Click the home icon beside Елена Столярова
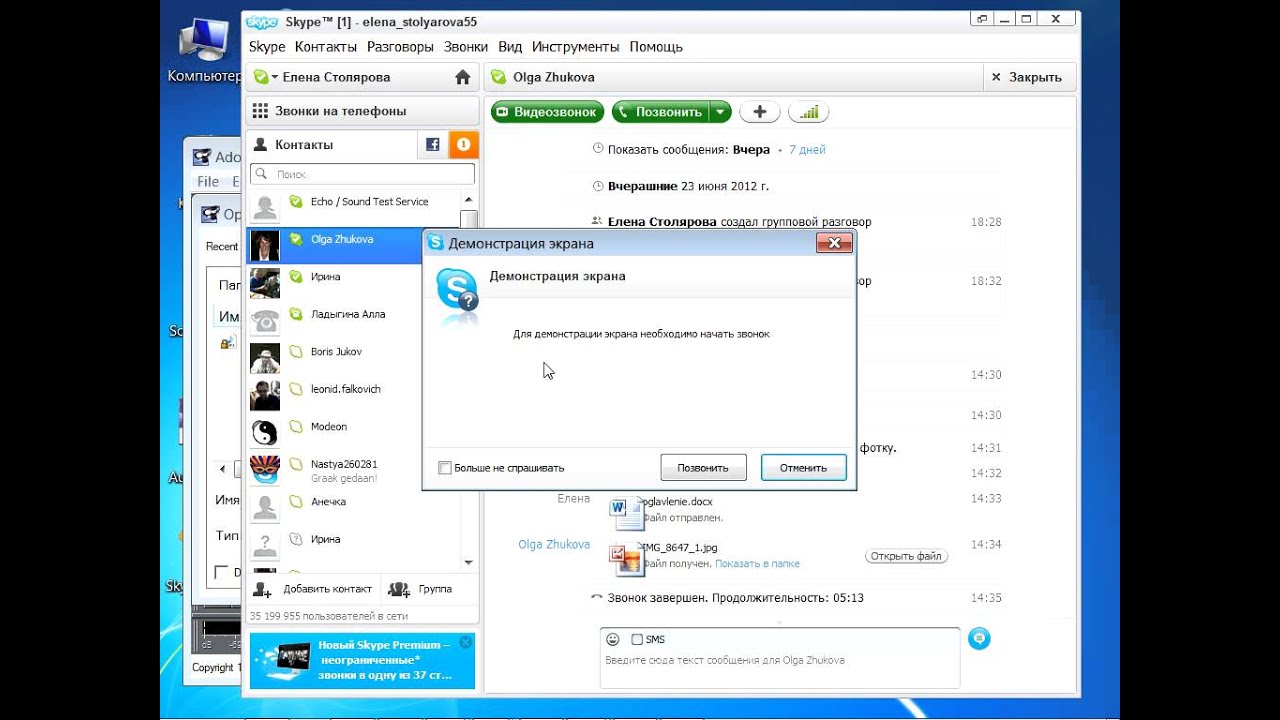1280x720 pixels. click(462, 77)
